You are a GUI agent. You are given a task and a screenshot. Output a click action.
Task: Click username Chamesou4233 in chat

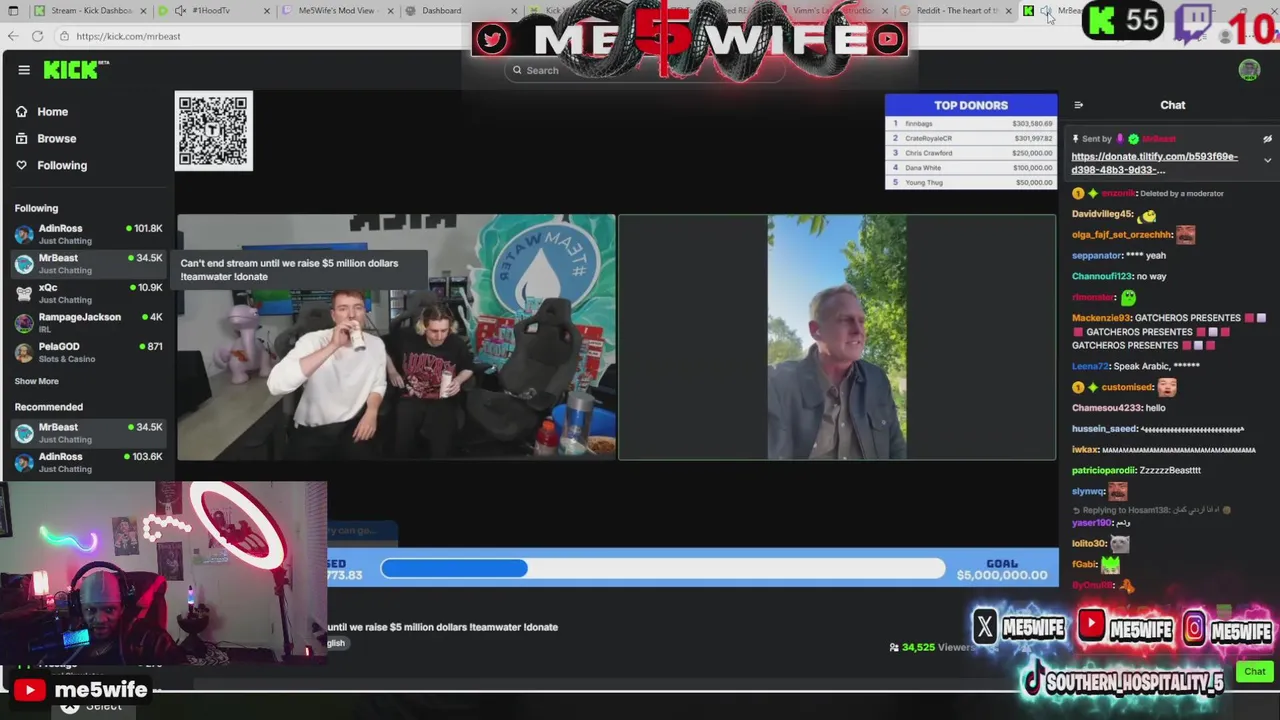point(1106,408)
